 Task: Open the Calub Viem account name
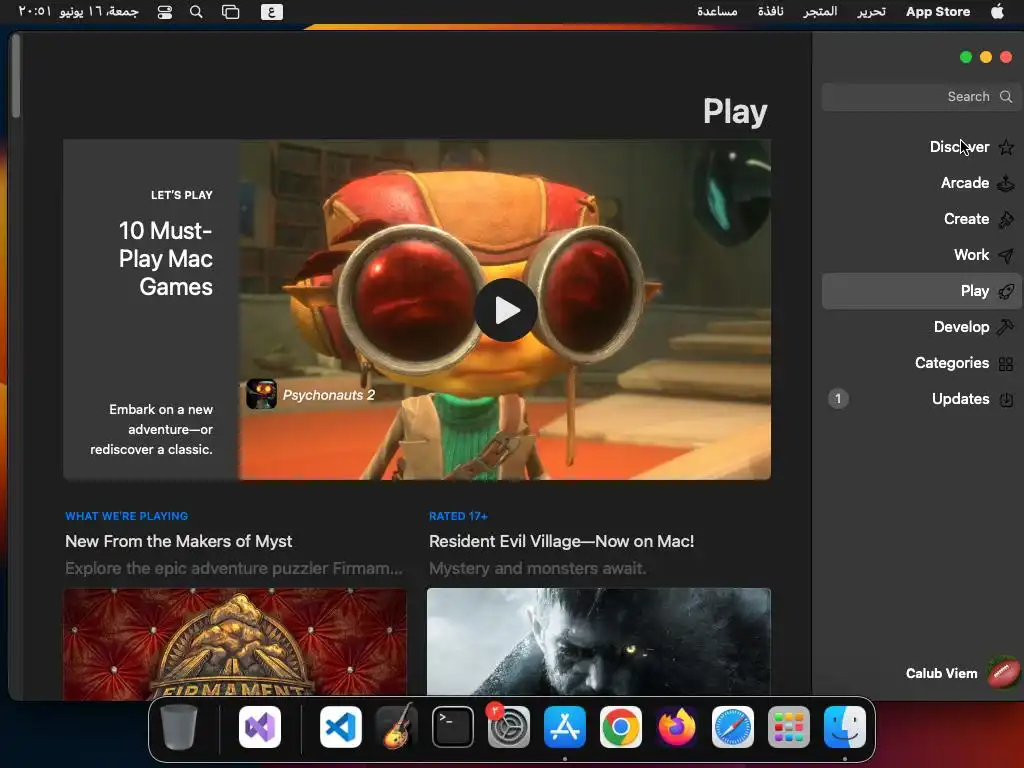[941, 673]
